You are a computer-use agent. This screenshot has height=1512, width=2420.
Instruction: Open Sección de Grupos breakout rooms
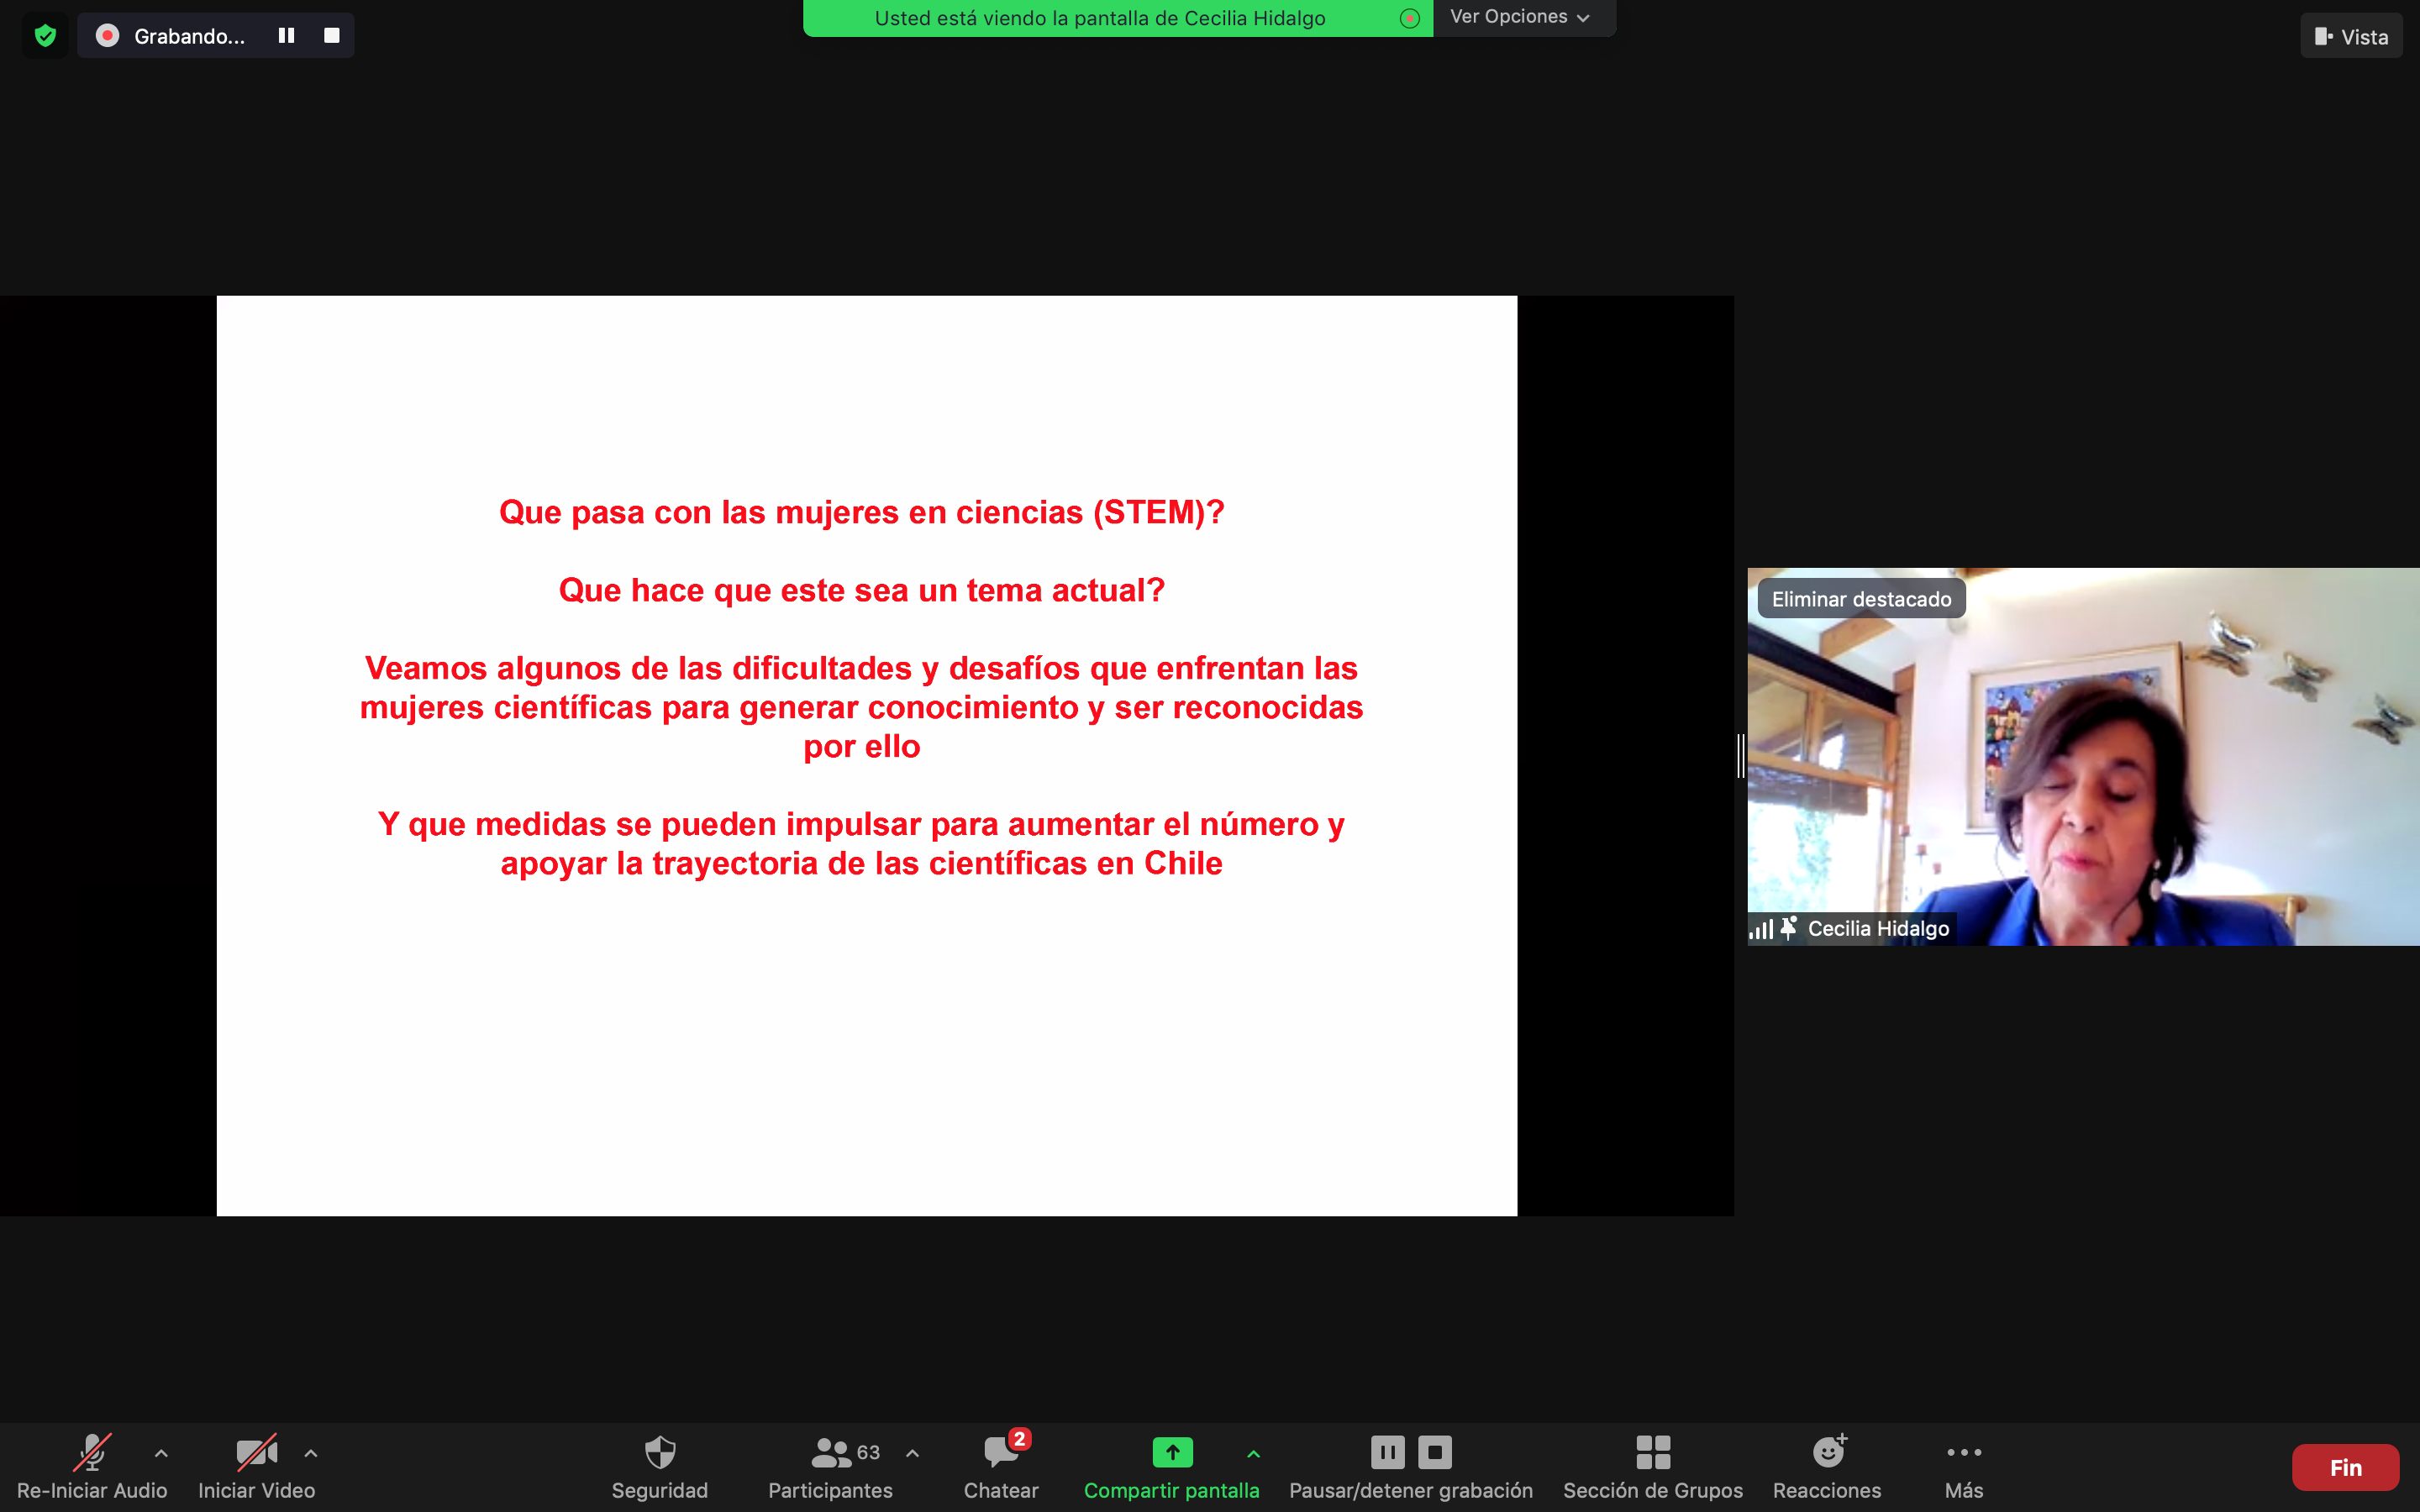[x=1652, y=1452]
